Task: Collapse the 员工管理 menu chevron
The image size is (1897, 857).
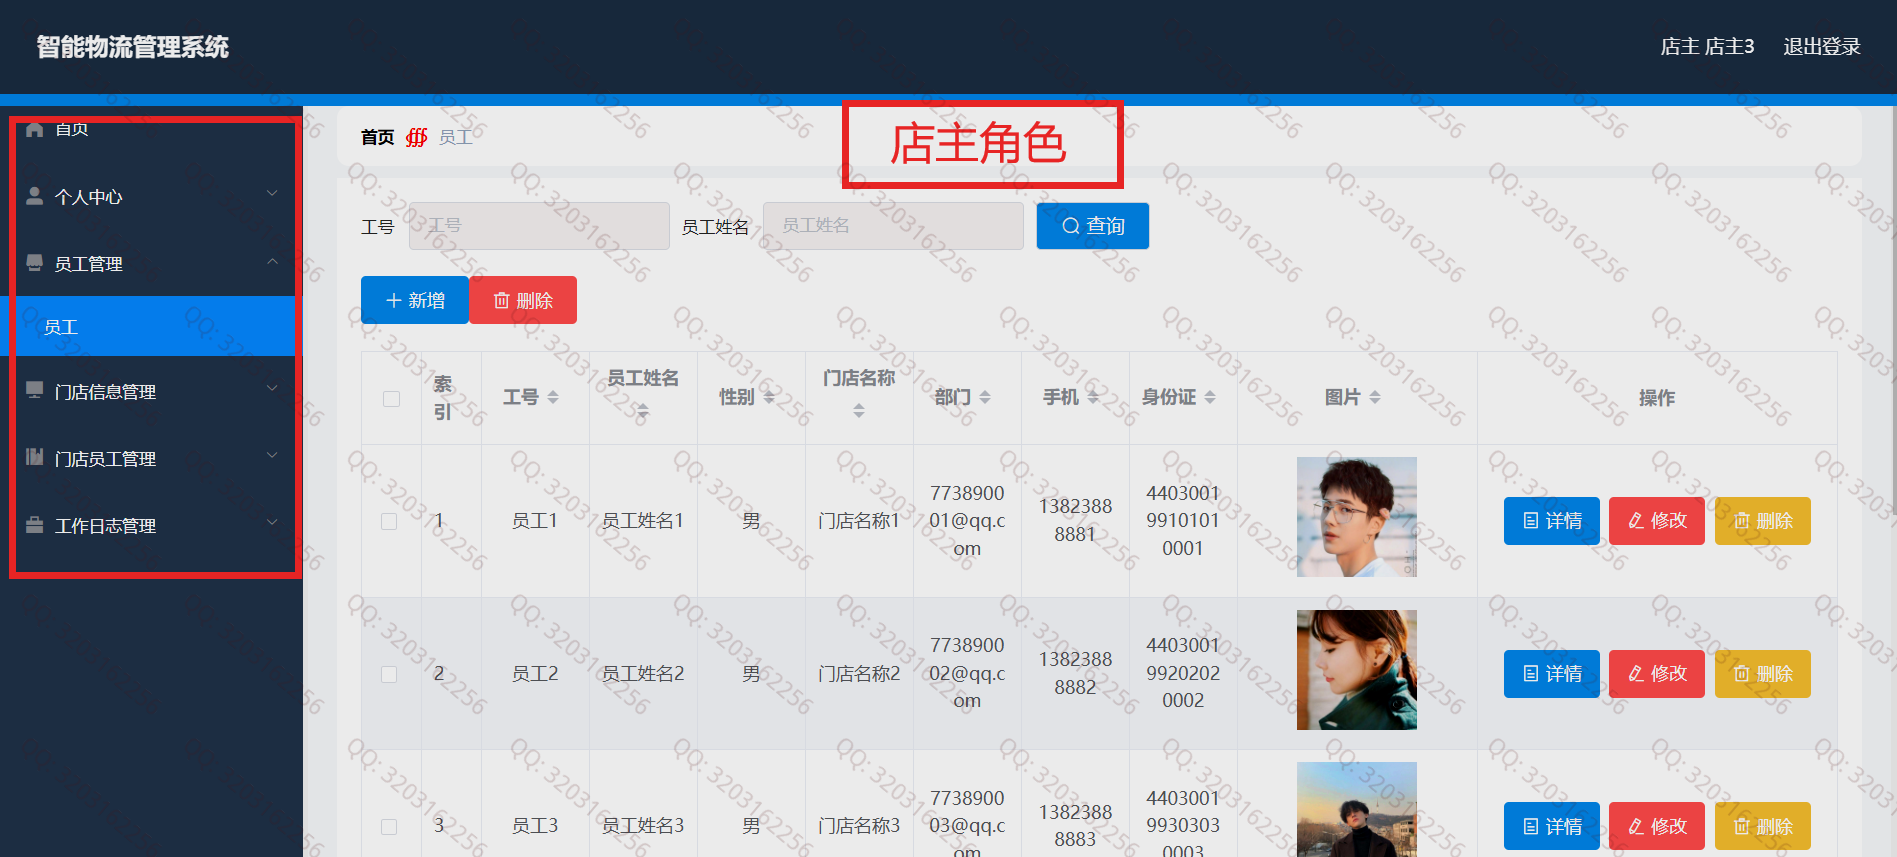Action: click(272, 261)
